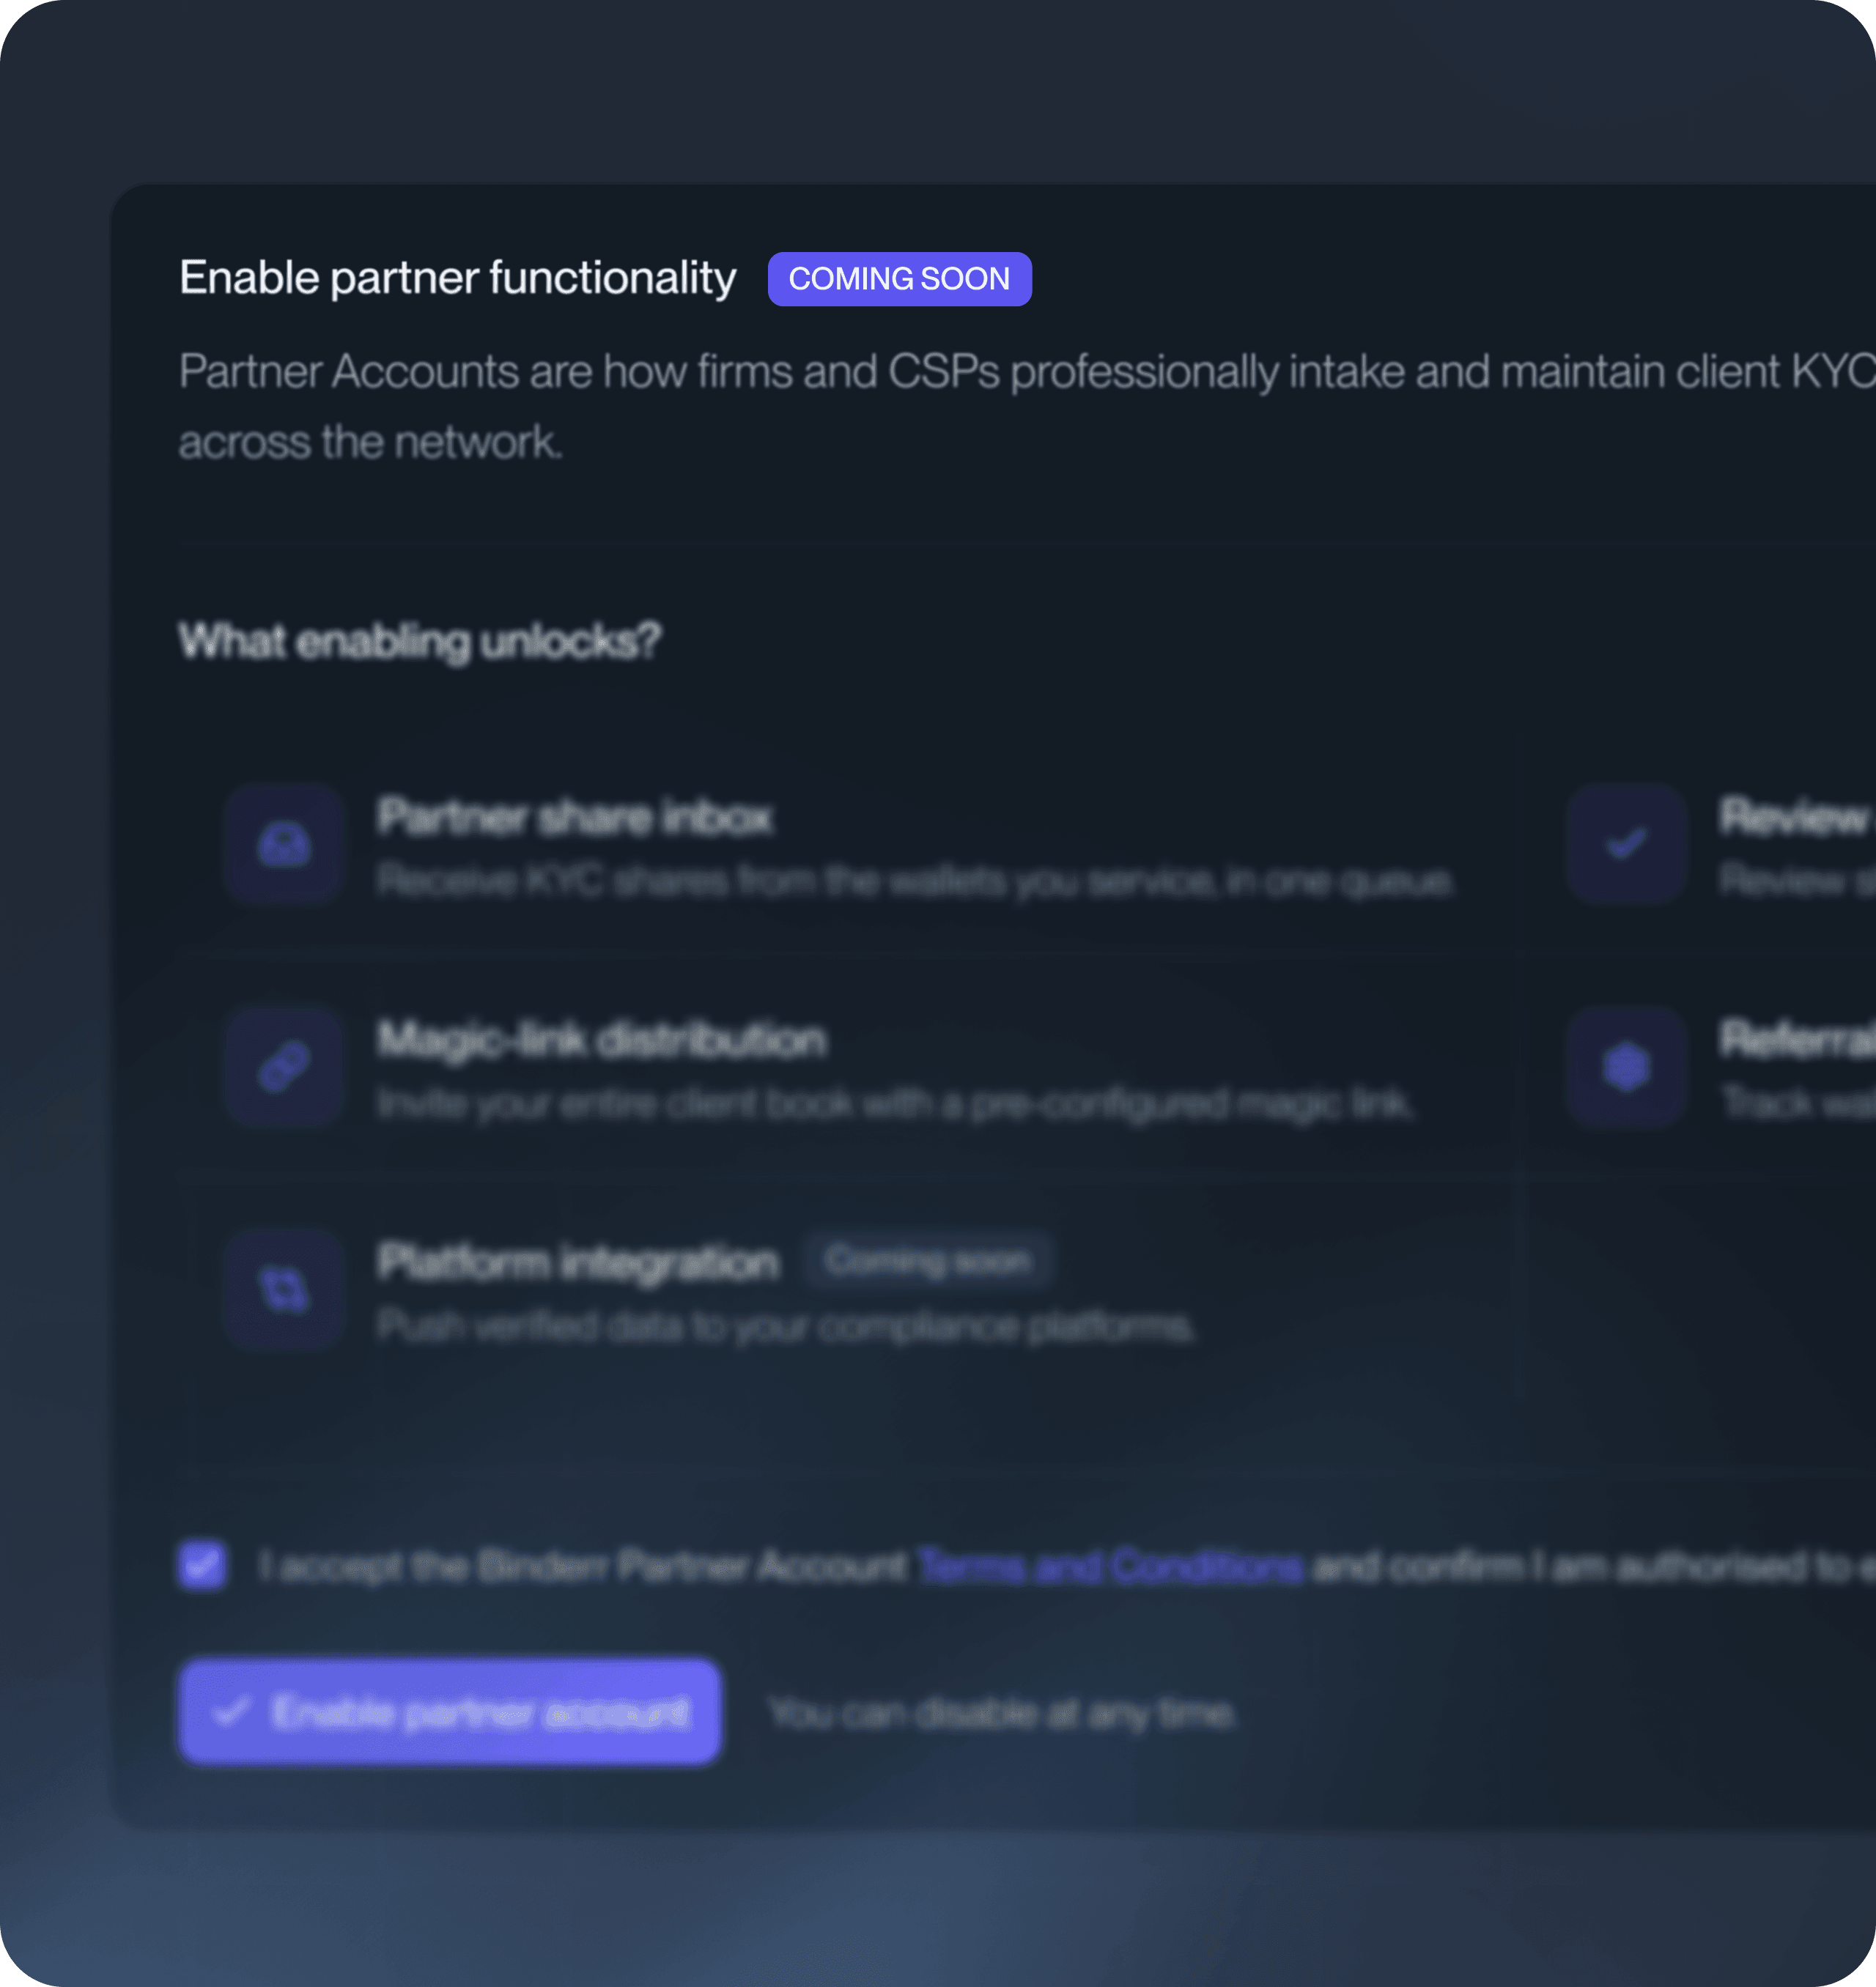Click the COMING SOON badge
The image size is (1876, 1987).
click(900, 279)
